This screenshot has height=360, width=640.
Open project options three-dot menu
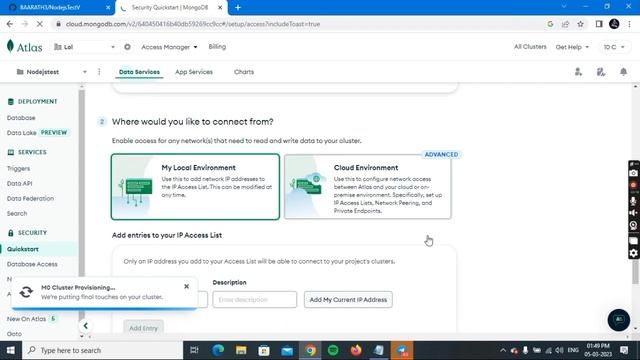(99, 72)
